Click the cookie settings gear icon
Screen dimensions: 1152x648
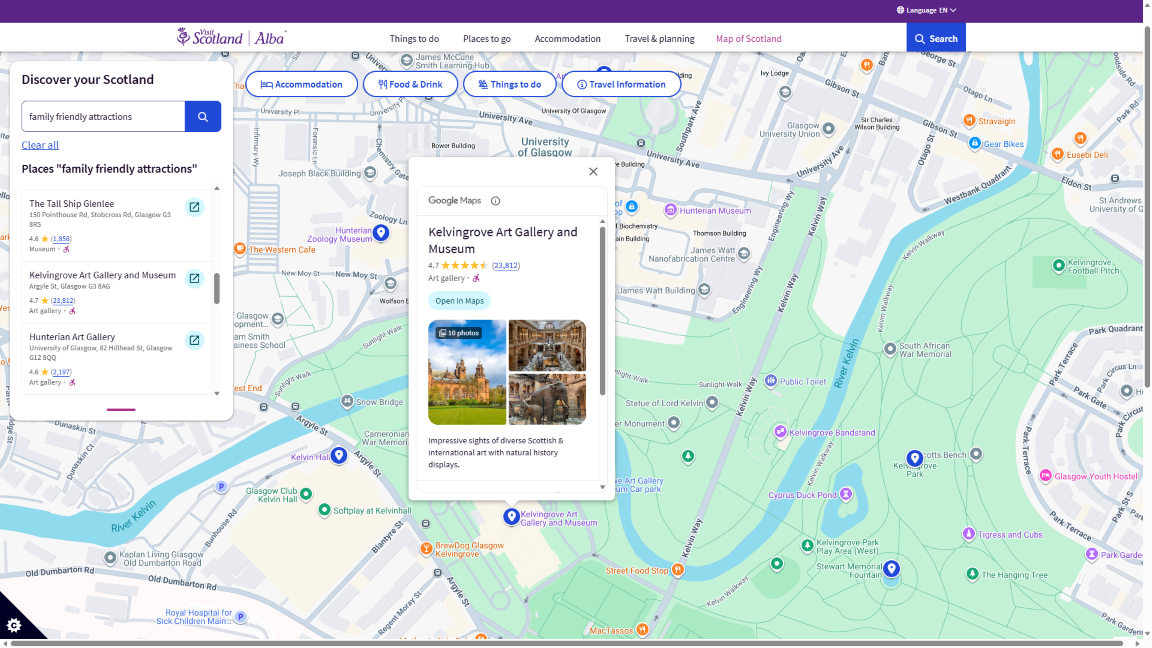tap(14, 625)
